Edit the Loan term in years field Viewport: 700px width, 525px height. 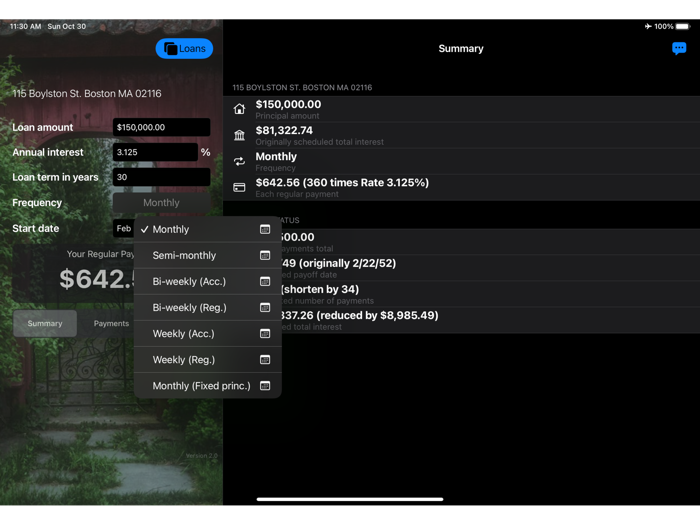[x=161, y=177]
